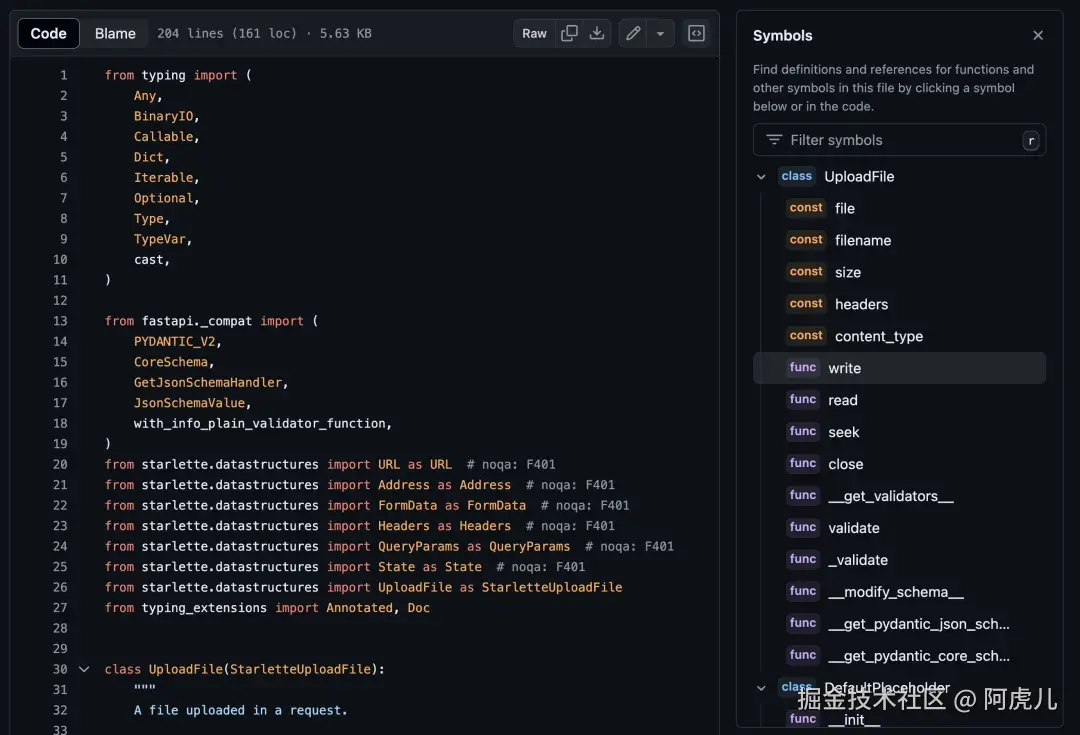Jump to the close function symbol
This screenshot has width=1080, height=735.
(x=899, y=464)
